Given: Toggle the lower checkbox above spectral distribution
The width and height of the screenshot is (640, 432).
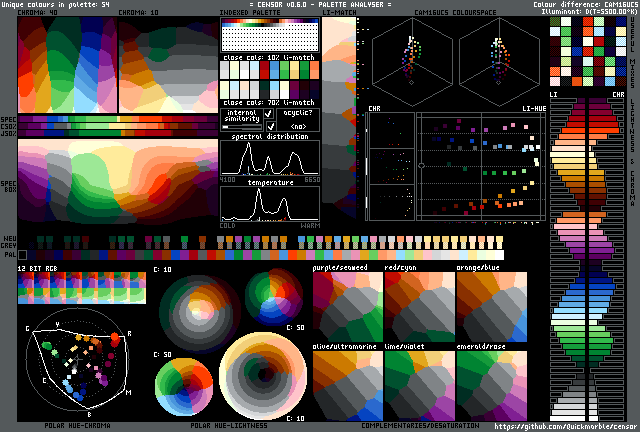Looking at the screenshot, I should coord(268,127).
